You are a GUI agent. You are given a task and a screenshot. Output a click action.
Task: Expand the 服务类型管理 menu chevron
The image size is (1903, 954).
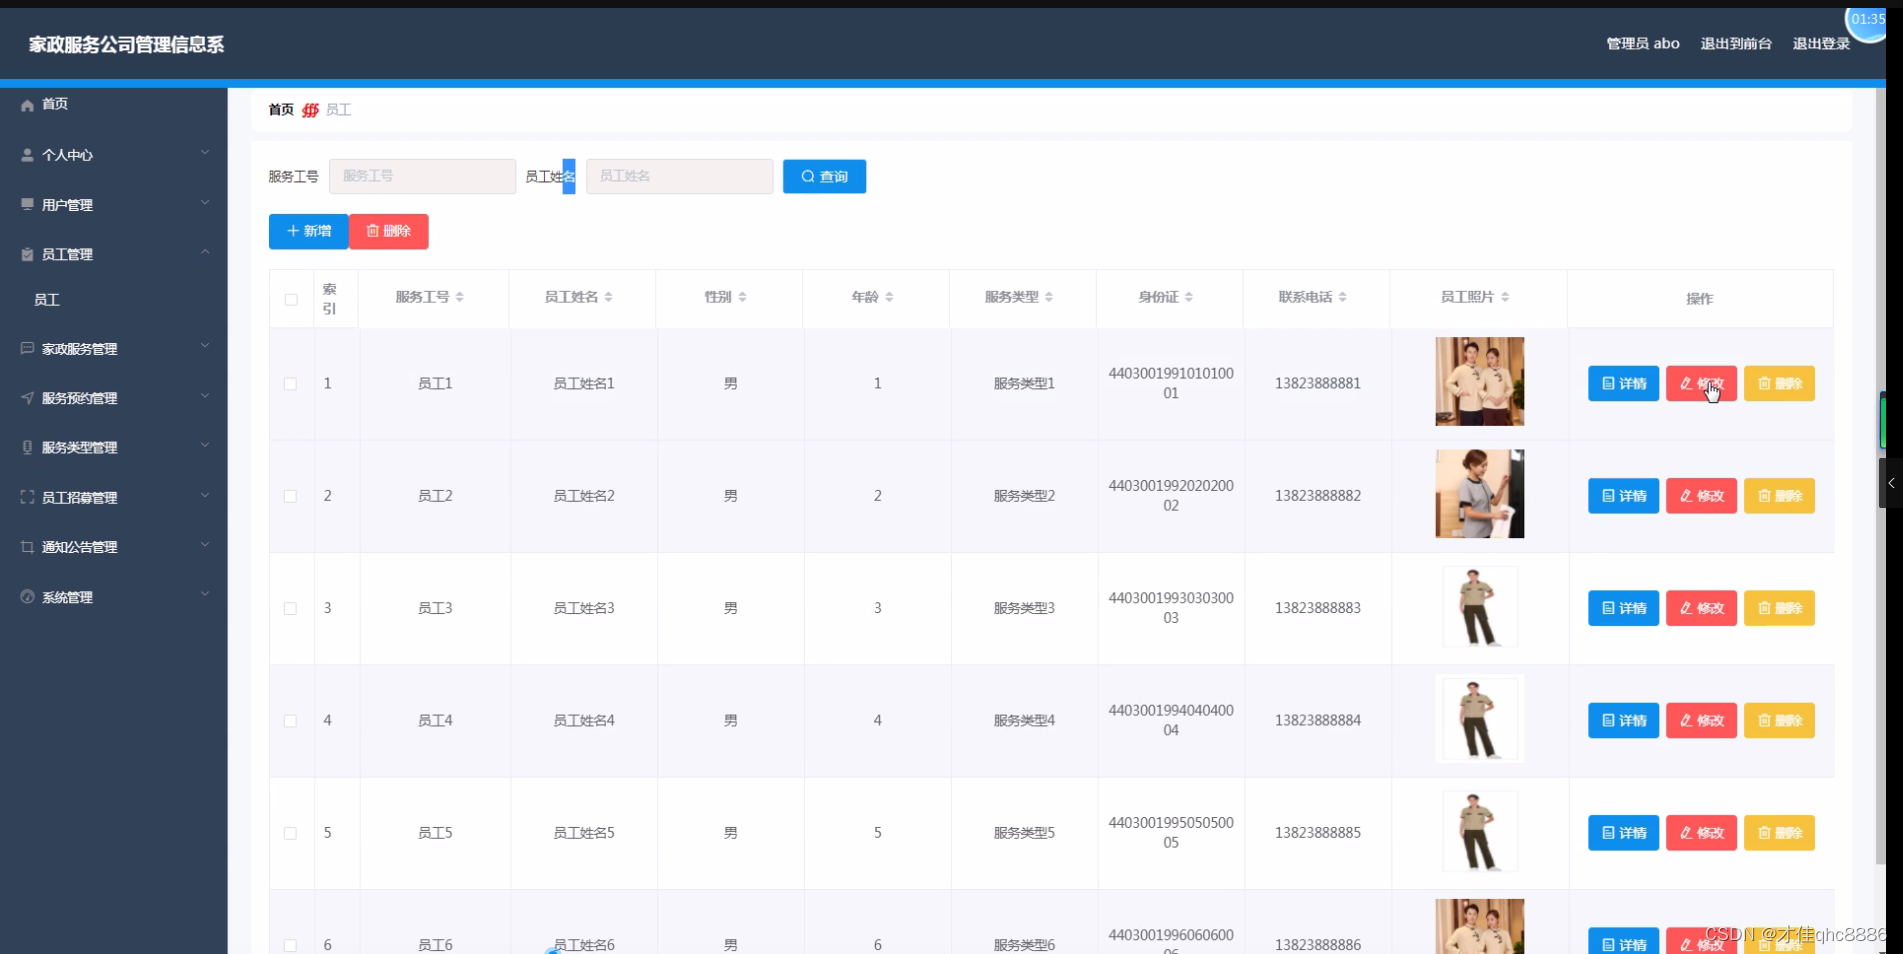(x=204, y=447)
